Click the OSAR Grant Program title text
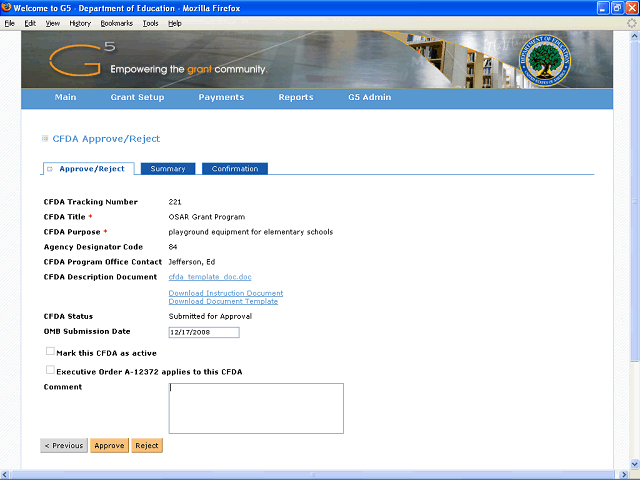640x480 pixels. click(x=207, y=217)
